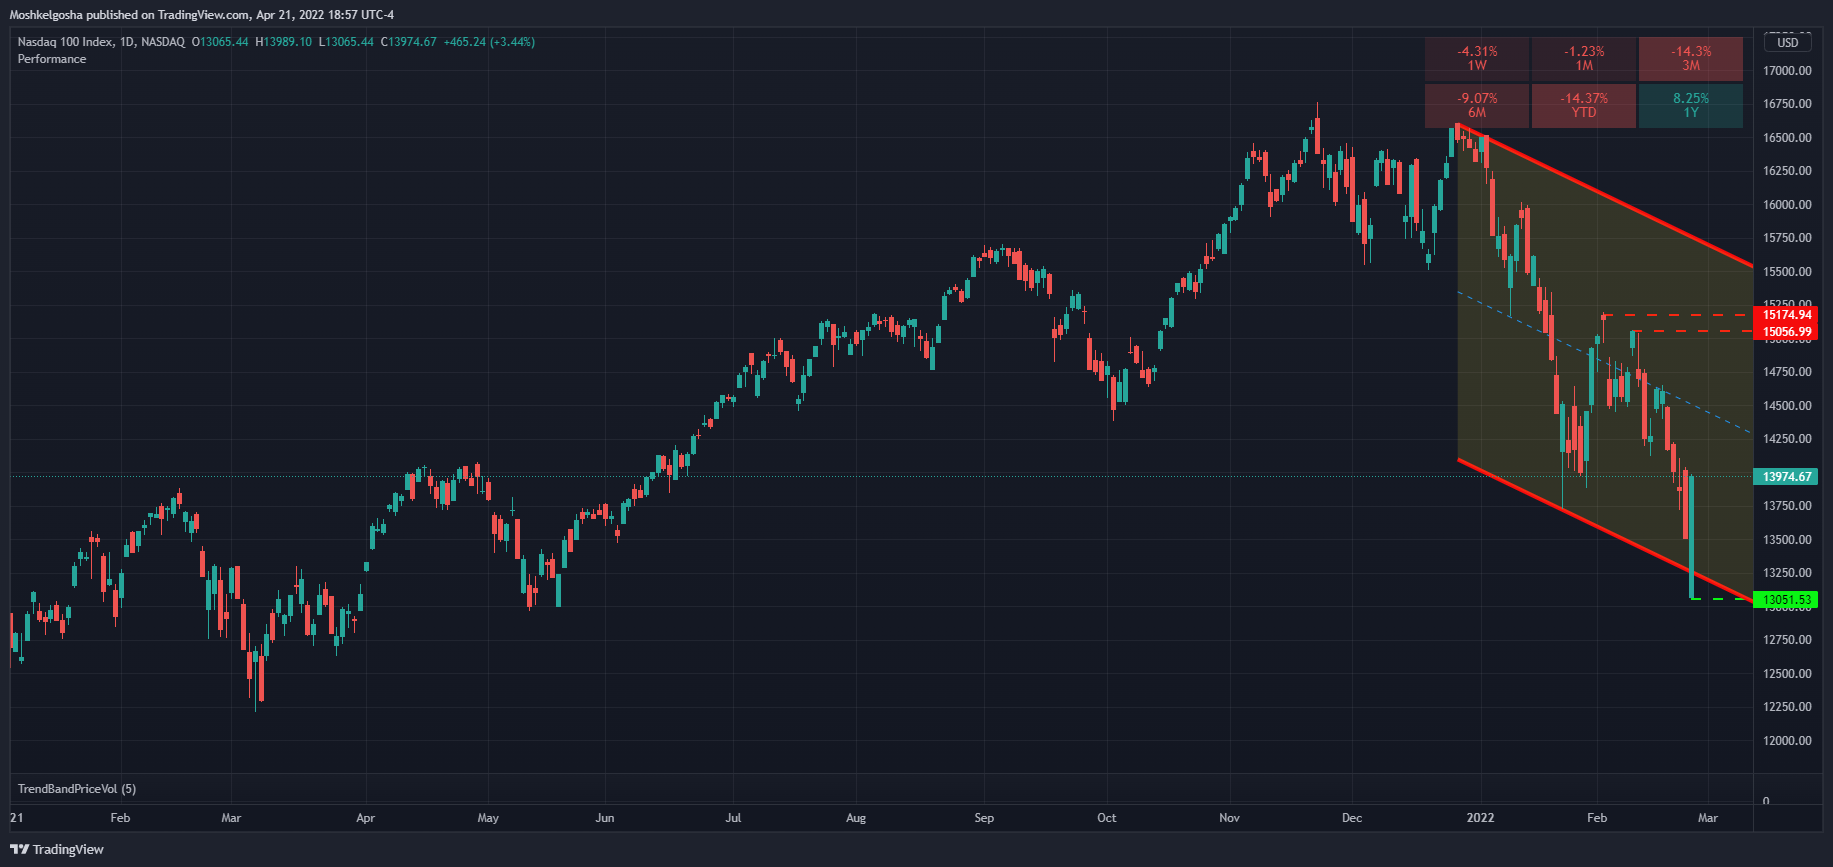Click the green 13051.53 price label
1833x867 pixels.
1786,600
